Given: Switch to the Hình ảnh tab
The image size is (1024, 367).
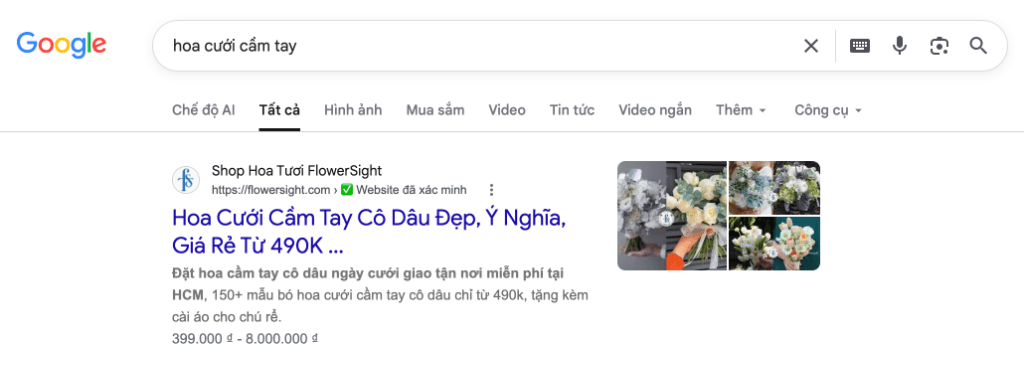Looking at the screenshot, I should point(353,110).
